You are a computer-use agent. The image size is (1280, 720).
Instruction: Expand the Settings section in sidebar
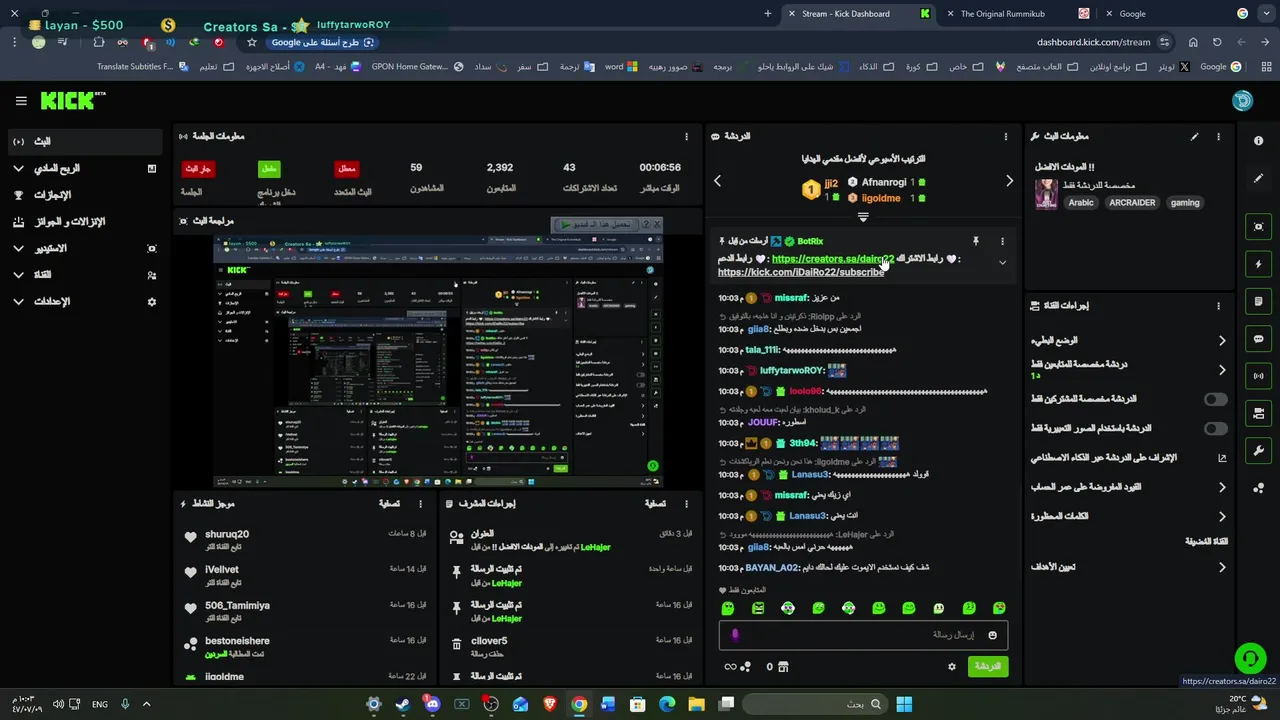(x=83, y=301)
